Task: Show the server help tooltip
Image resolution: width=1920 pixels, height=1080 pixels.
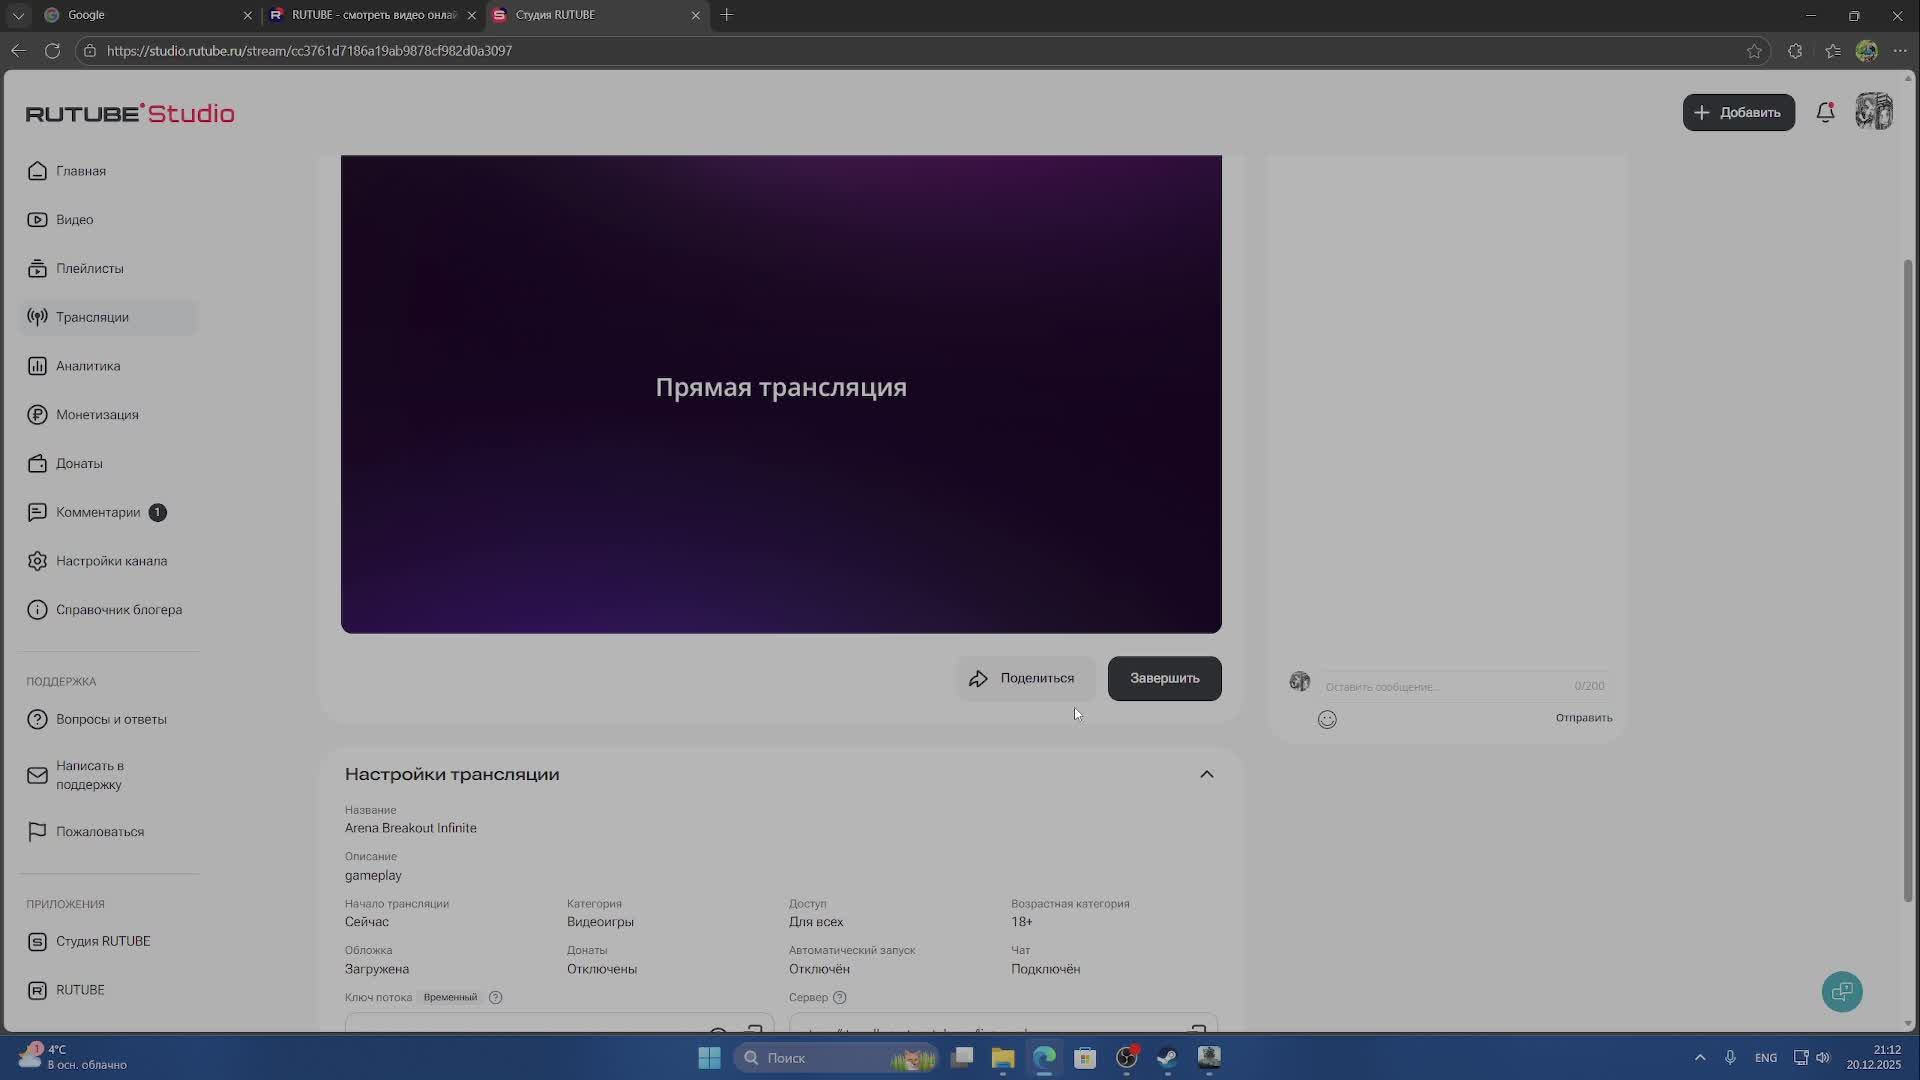Action: pos(840,998)
